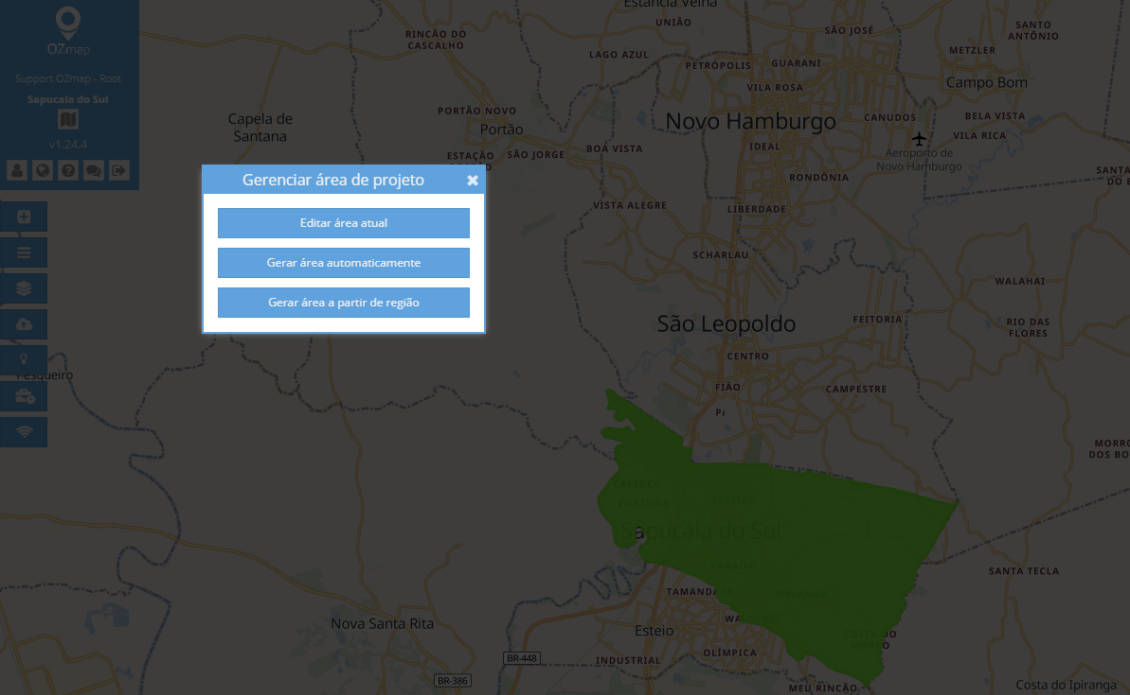Open the chat bubbles icon
This screenshot has width=1130, height=695.
coord(93,170)
